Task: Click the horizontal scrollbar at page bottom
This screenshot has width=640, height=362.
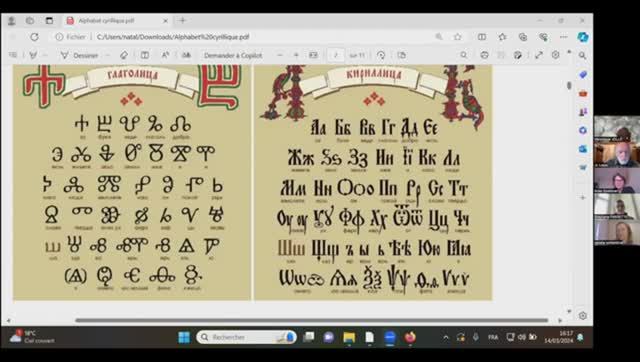Action: (x=312, y=320)
